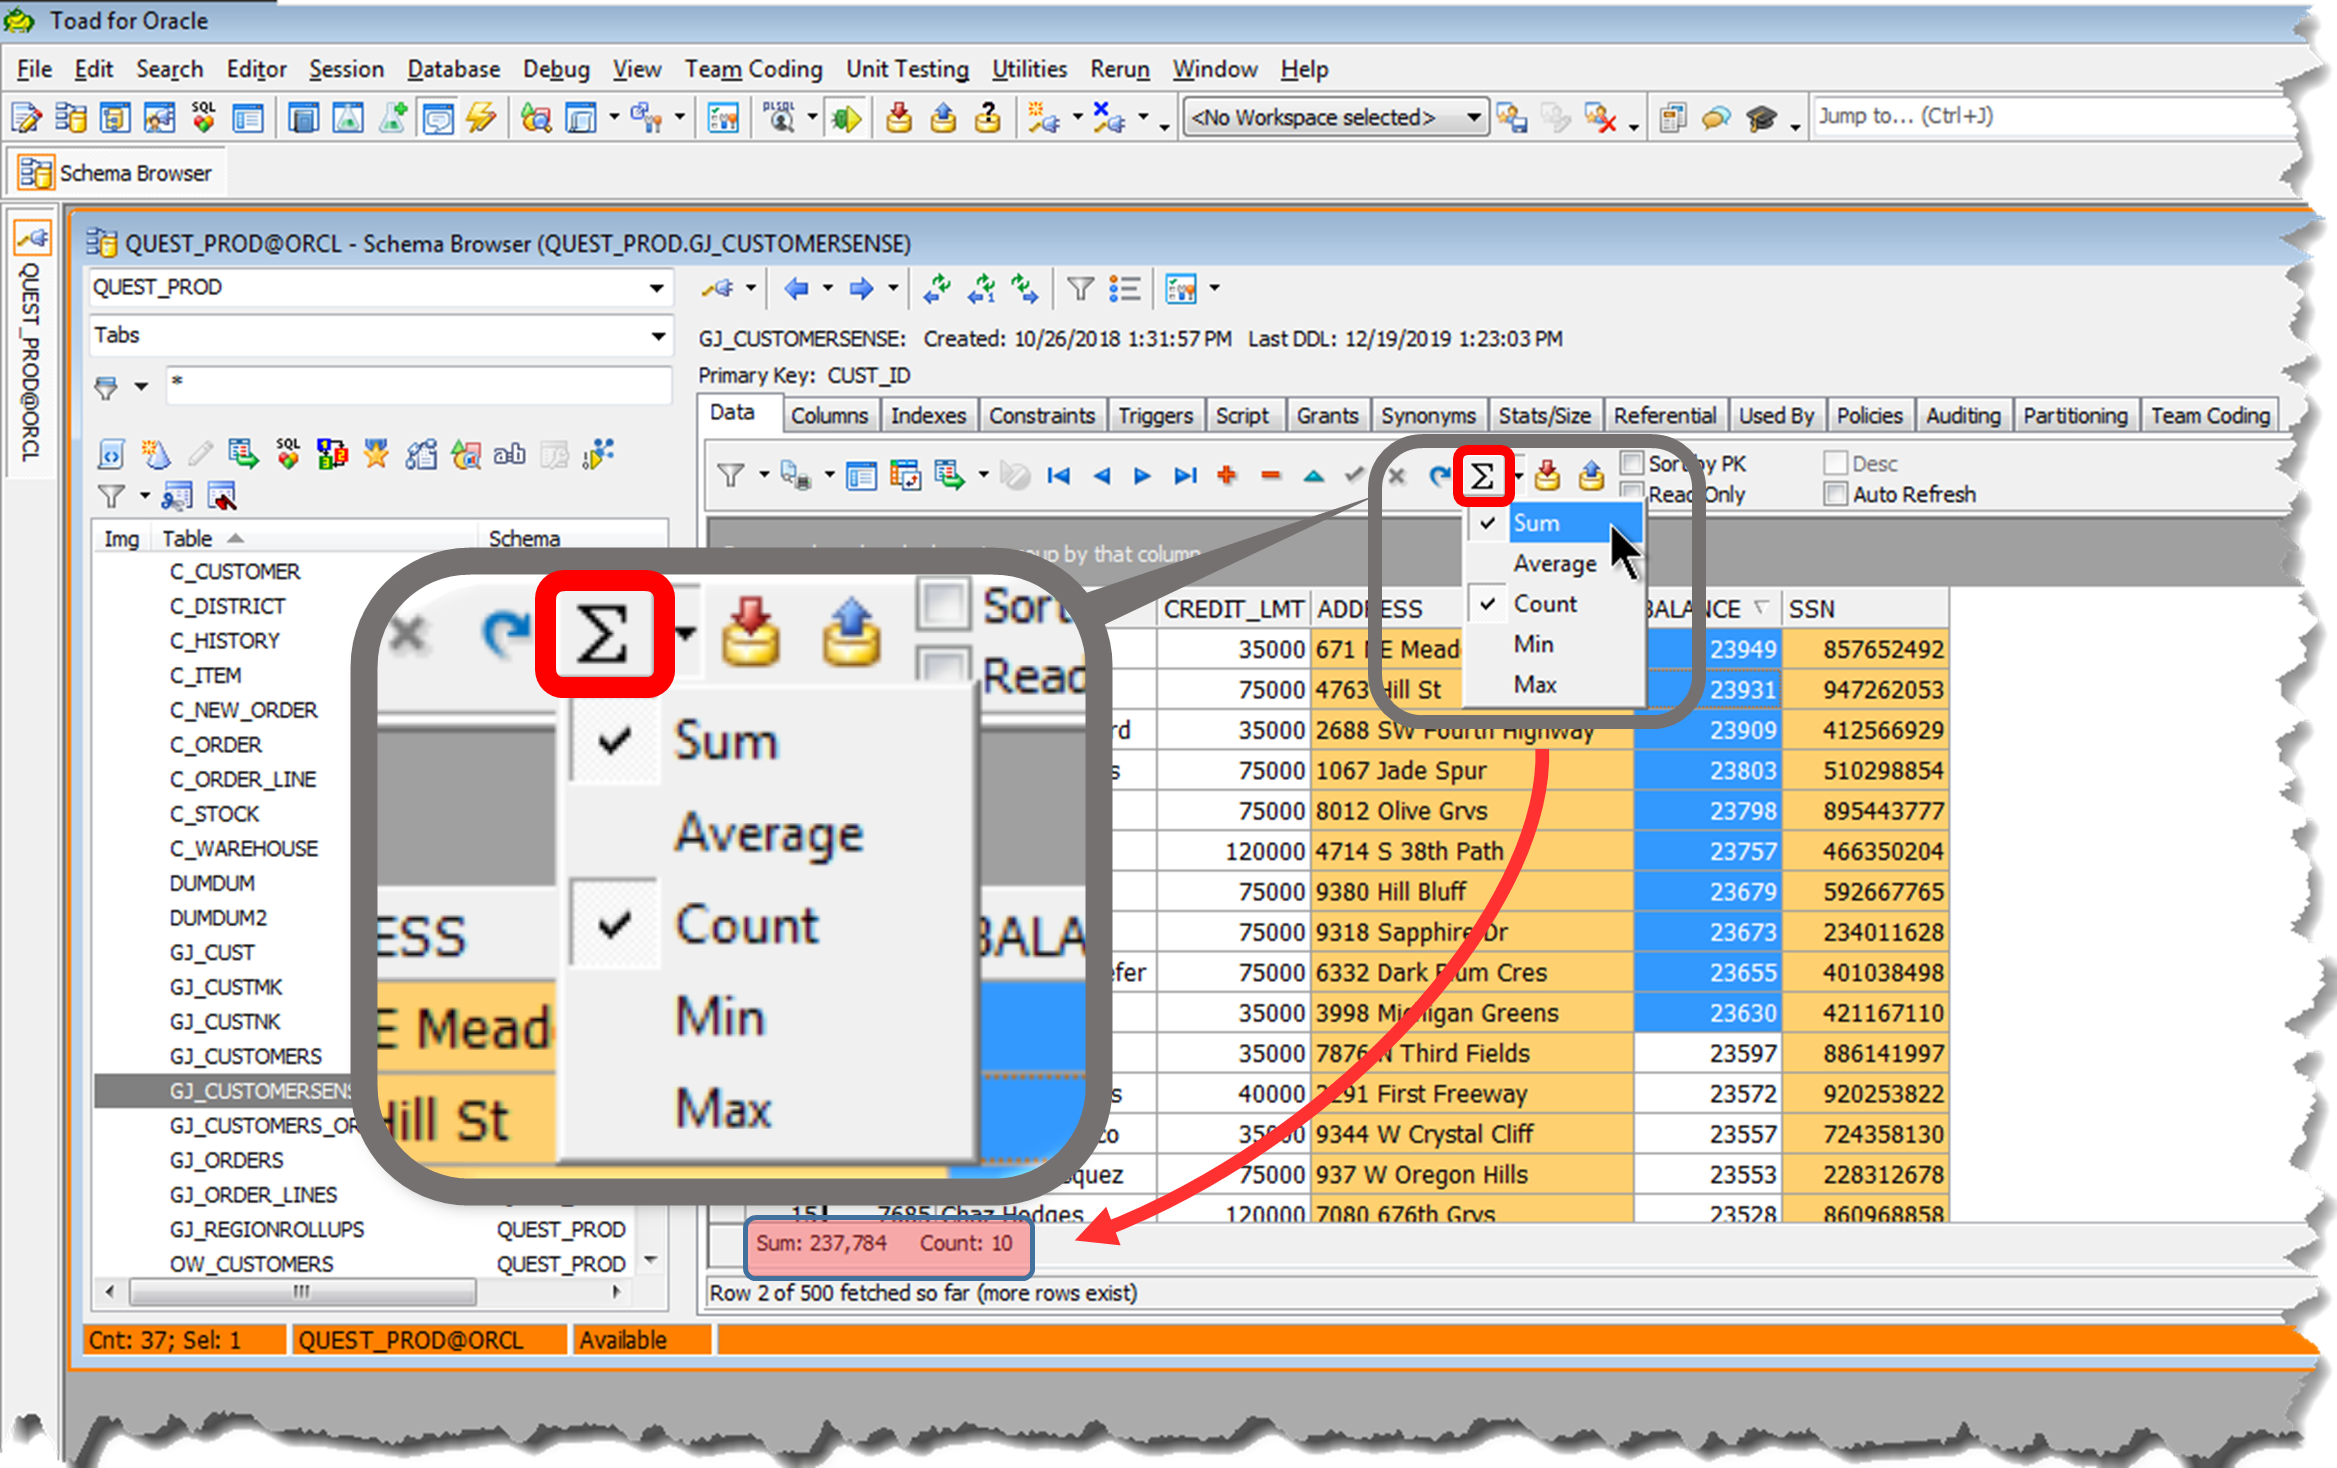Click the filter funnel icon in data grid toolbar
Viewport: 2337px width, 1468px height.
tap(731, 476)
